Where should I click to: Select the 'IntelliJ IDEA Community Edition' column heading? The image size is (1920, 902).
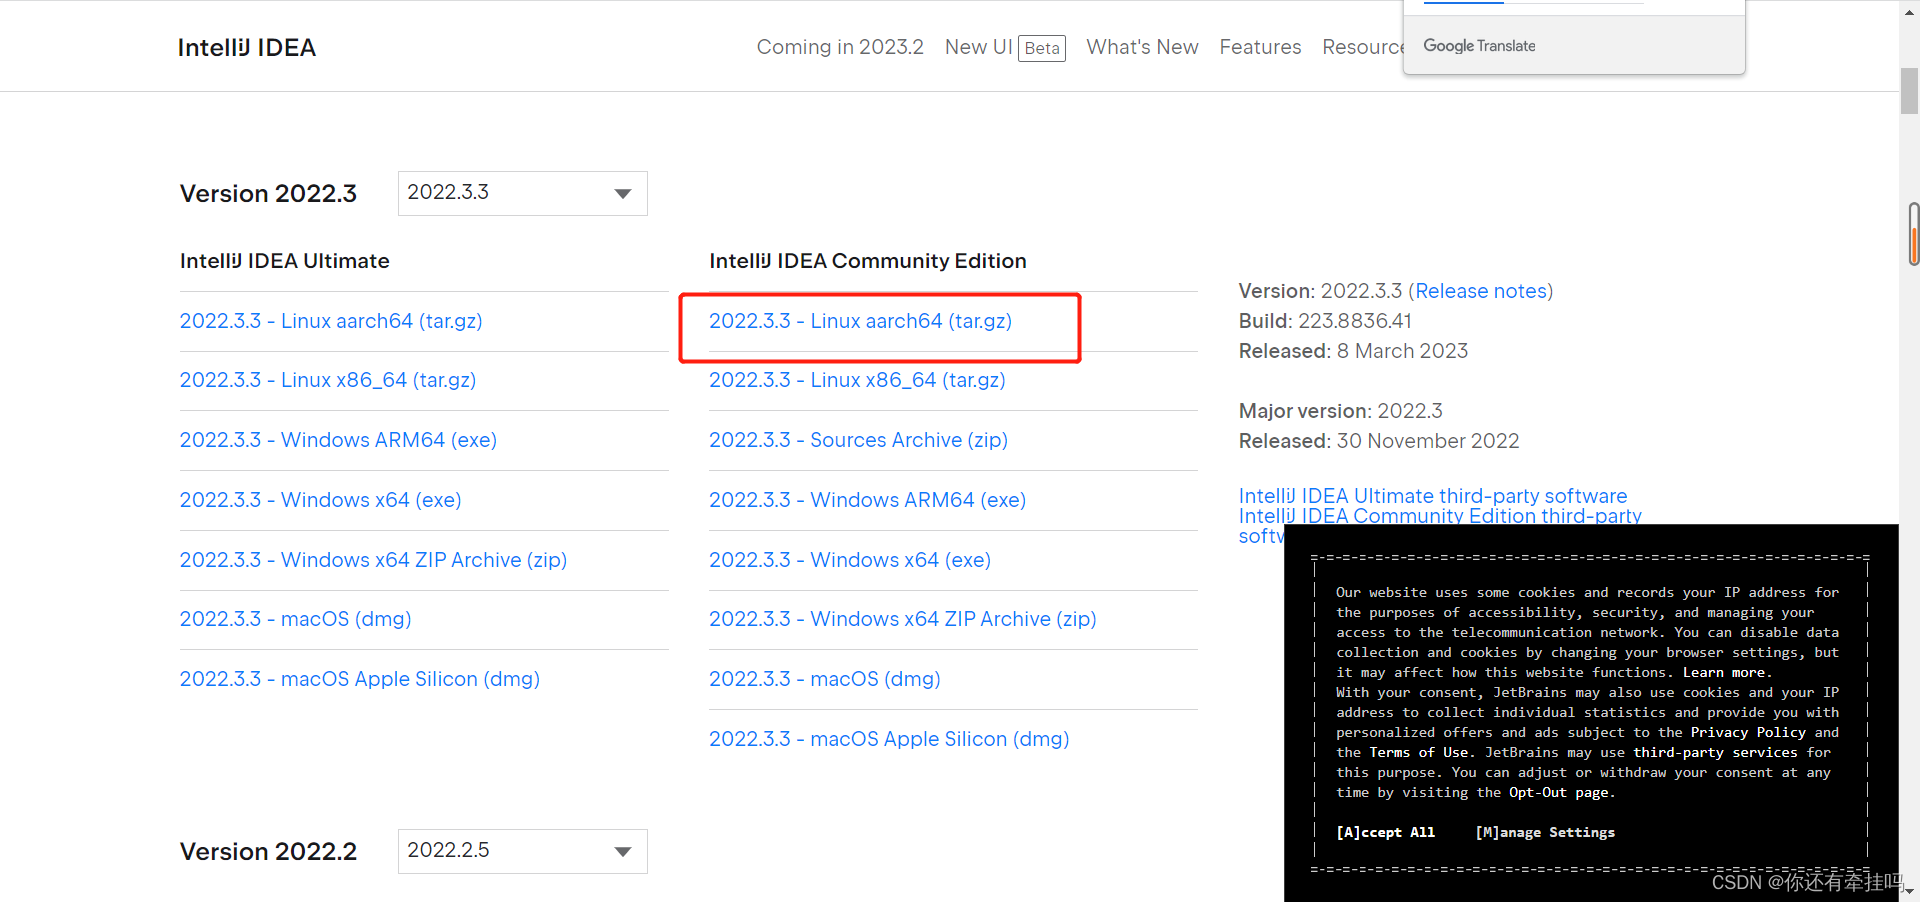868,261
